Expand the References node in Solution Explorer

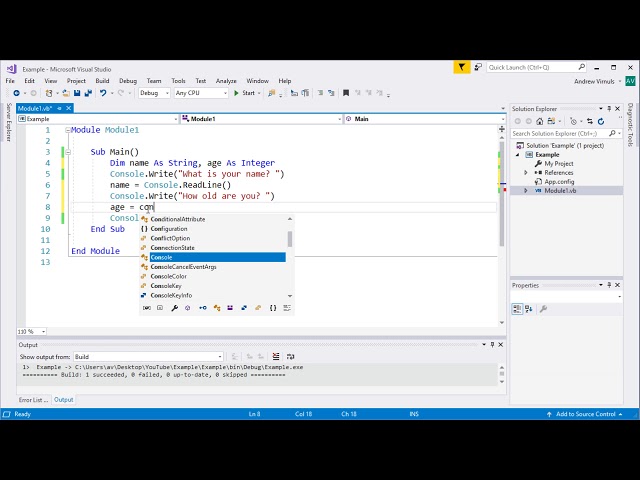pos(526,173)
